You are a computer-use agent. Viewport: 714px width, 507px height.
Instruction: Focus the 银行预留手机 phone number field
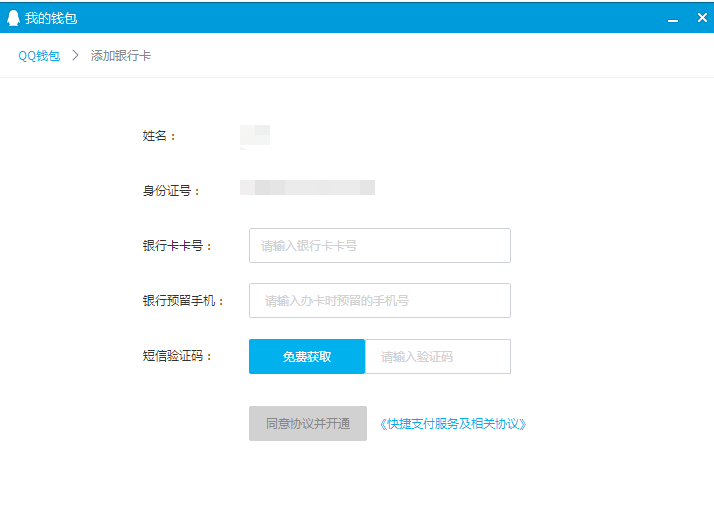tap(380, 301)
